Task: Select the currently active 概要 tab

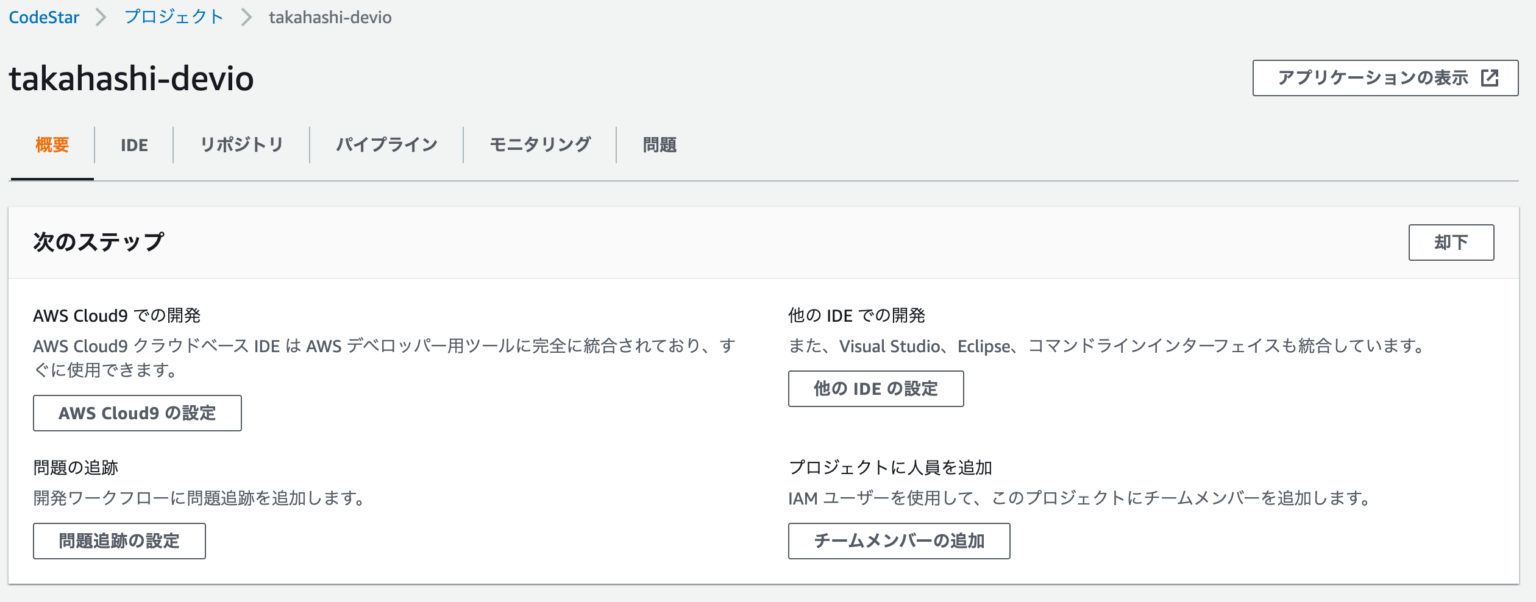Action: [51, 145]
